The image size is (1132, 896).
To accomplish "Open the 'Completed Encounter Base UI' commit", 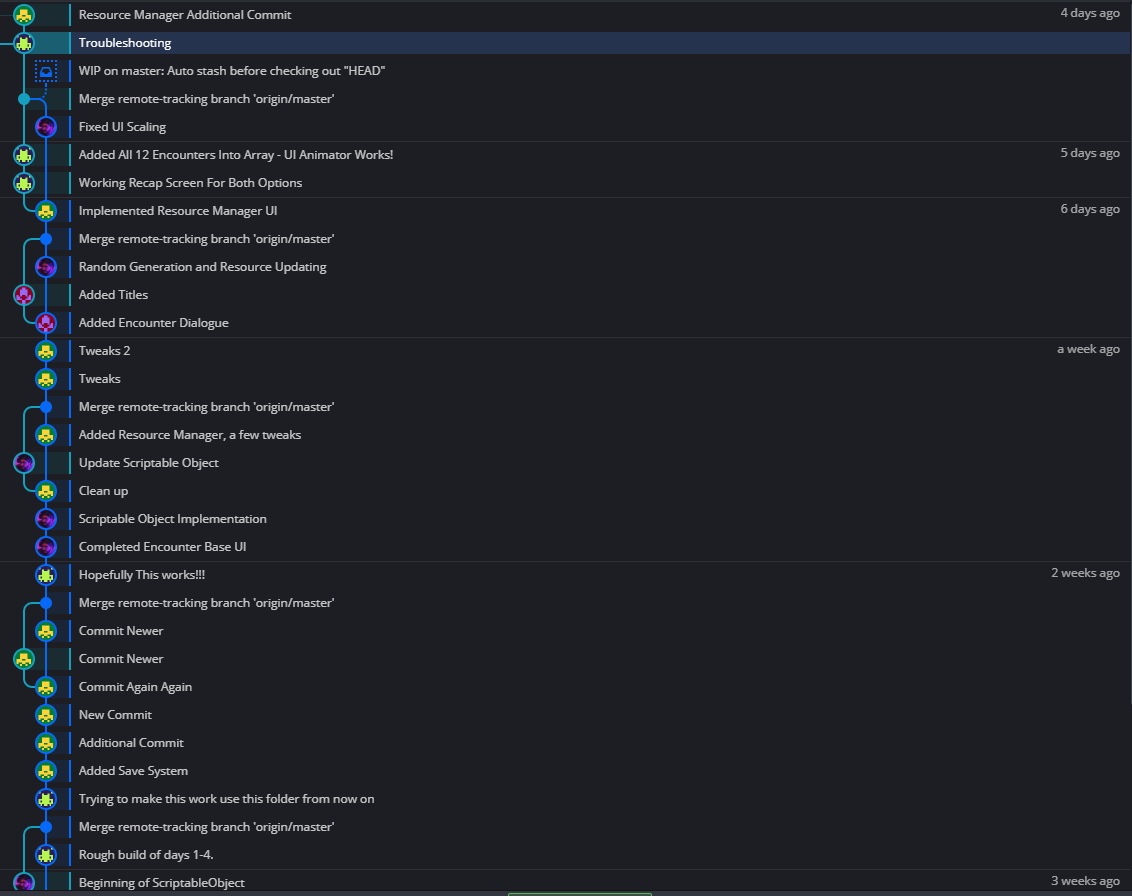I will [x=162, y=547].
